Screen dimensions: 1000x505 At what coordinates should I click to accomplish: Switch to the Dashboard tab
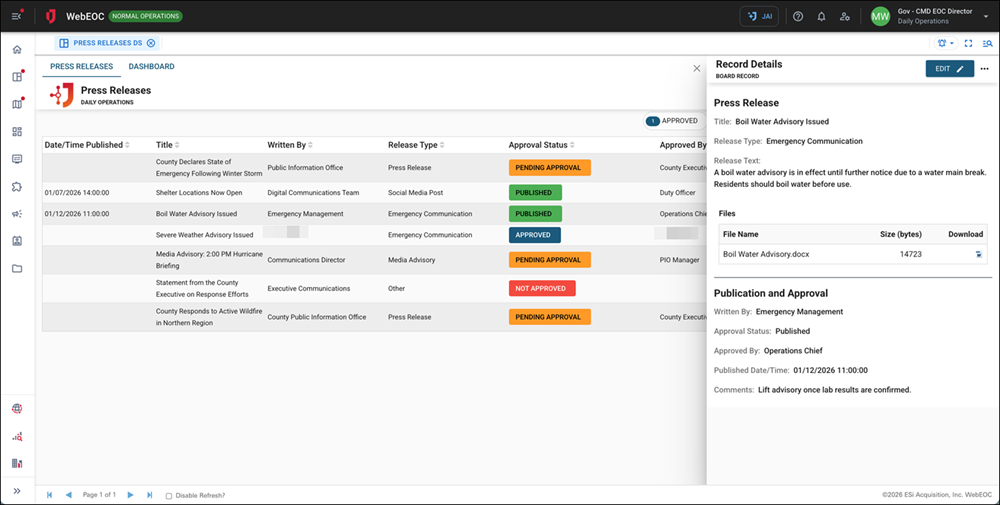click(x=151, y=67)
